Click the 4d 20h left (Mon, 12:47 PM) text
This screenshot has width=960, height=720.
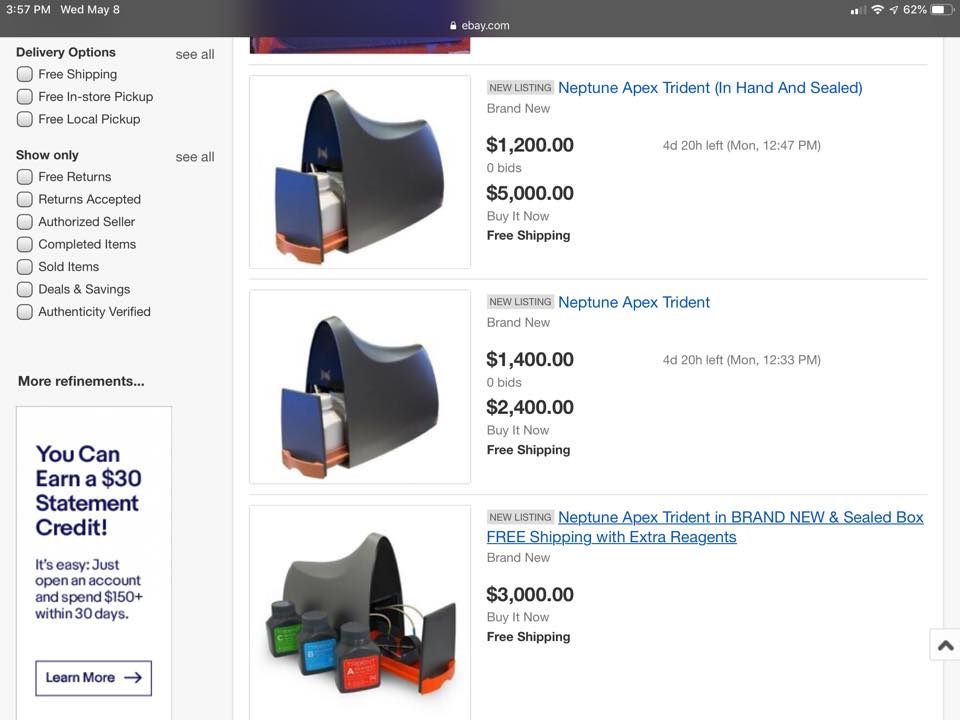[x=741, y=146]
